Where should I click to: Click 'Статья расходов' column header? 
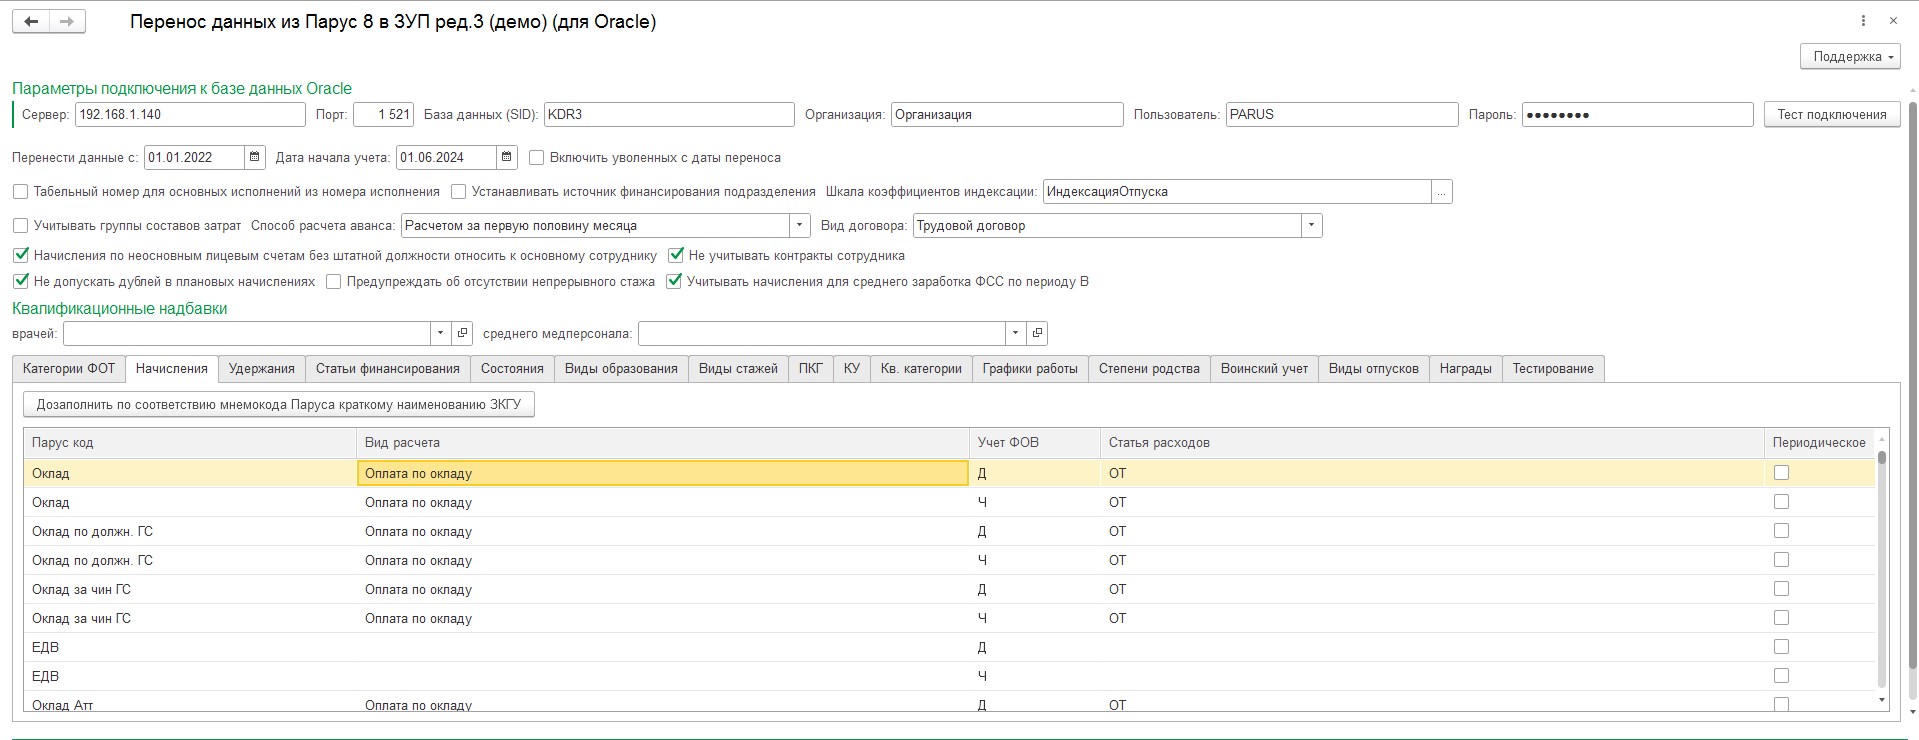point(1432,443)
